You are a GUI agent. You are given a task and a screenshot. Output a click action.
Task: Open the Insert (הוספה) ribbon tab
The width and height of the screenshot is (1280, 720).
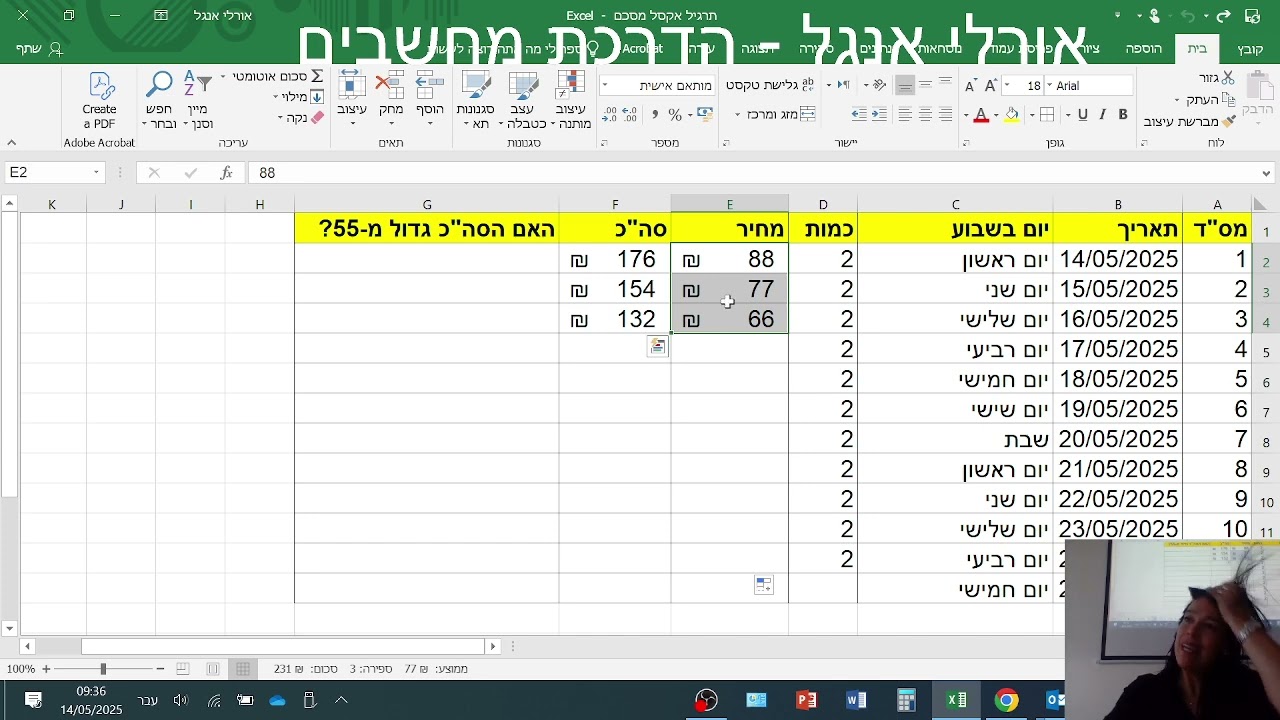coord(1143,49)
